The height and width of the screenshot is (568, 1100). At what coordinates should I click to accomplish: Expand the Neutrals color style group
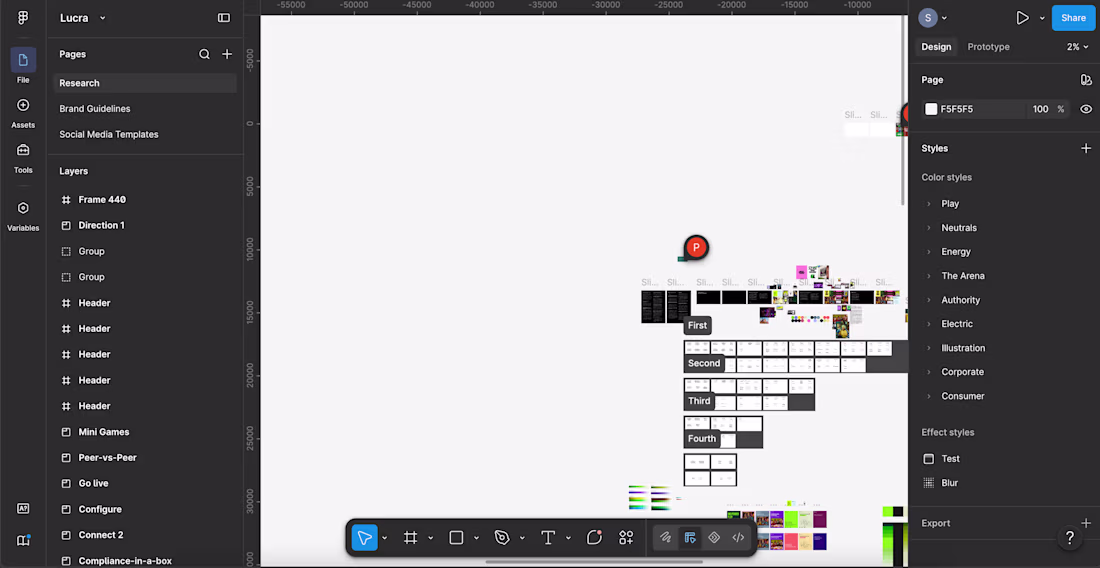click(x=929, y=228)
